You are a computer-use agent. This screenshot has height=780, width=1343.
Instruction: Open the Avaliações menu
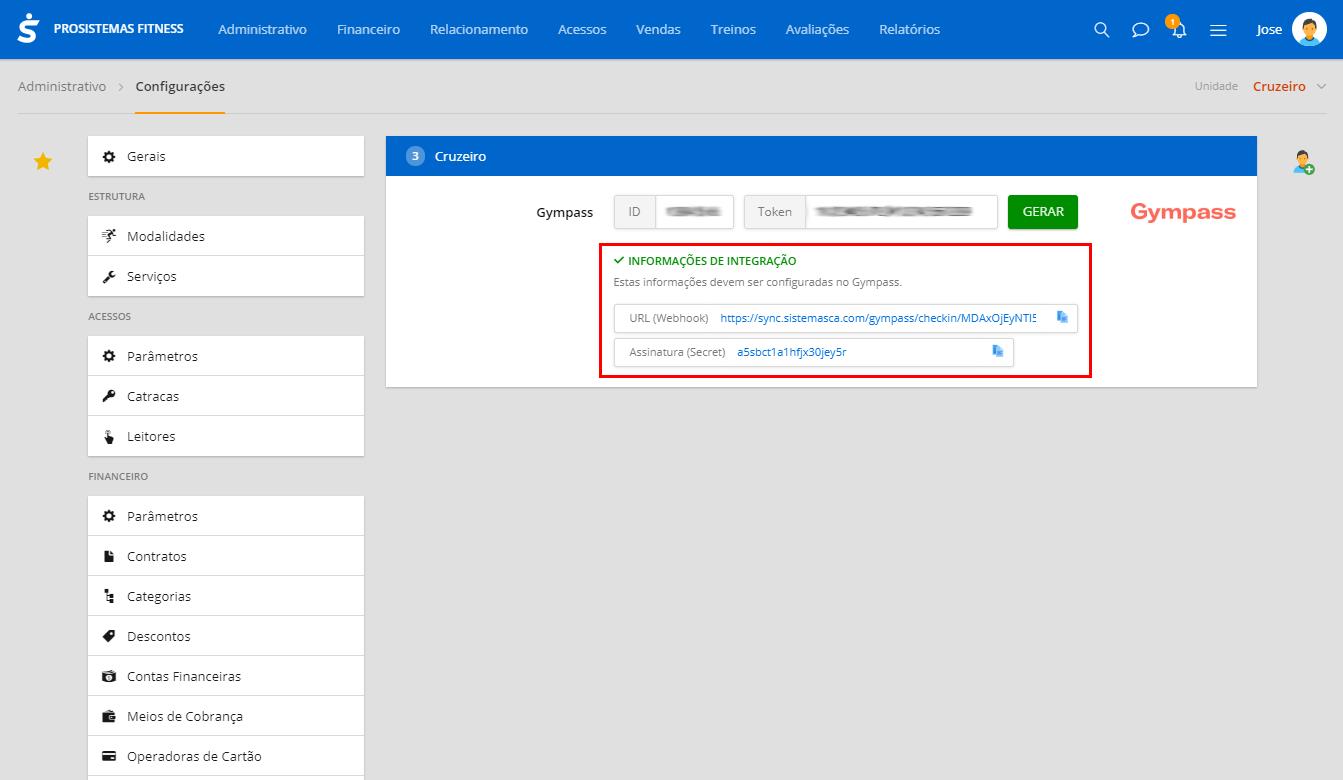(x=817, y=30)
